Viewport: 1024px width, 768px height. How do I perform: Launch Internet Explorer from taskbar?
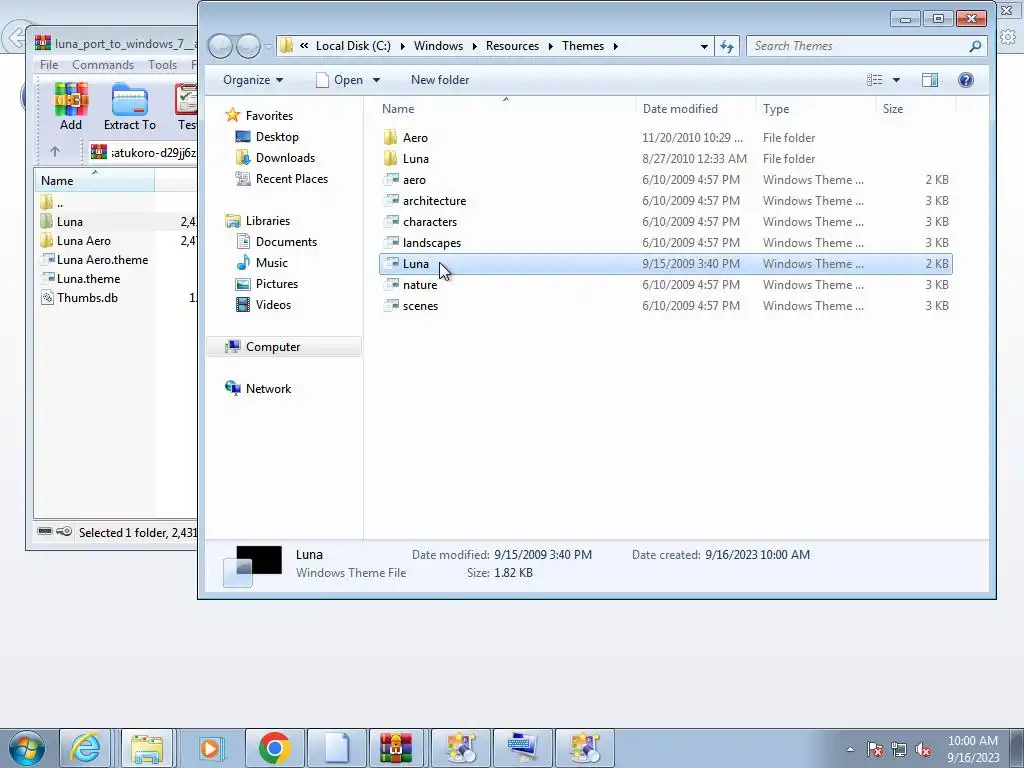point(86,748)
